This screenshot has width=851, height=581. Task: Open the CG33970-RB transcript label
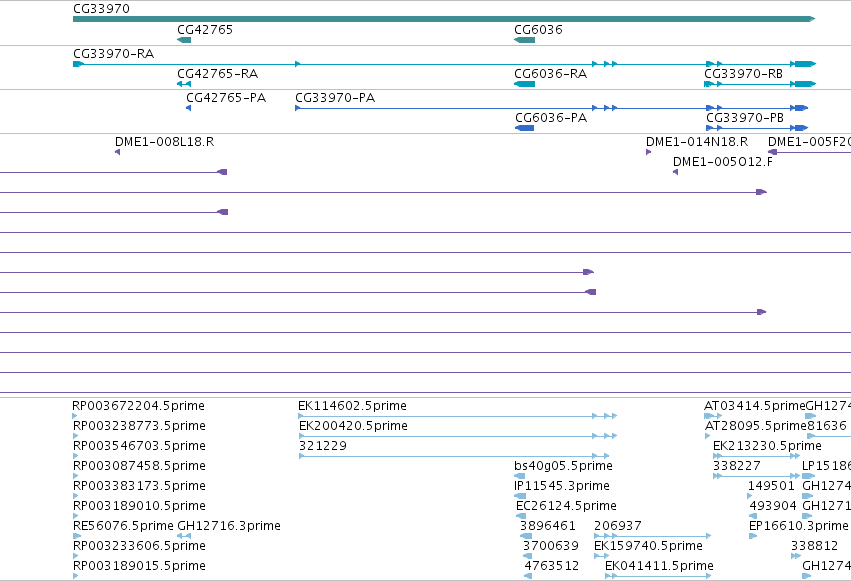[x=744, y=73]
